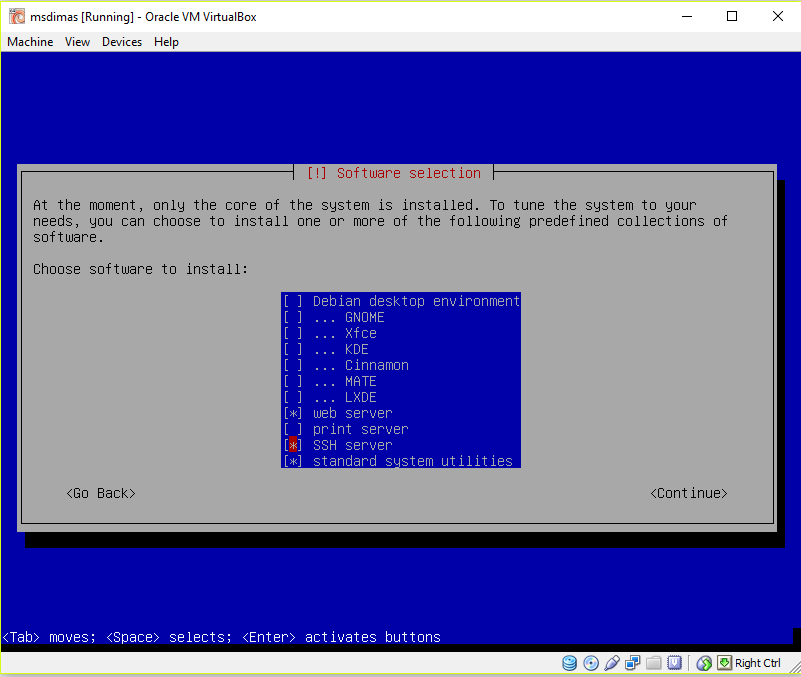Click the optical disc status icon
Image resolution: width=801 pixels, height=677 pixels.
pos(591,663)
